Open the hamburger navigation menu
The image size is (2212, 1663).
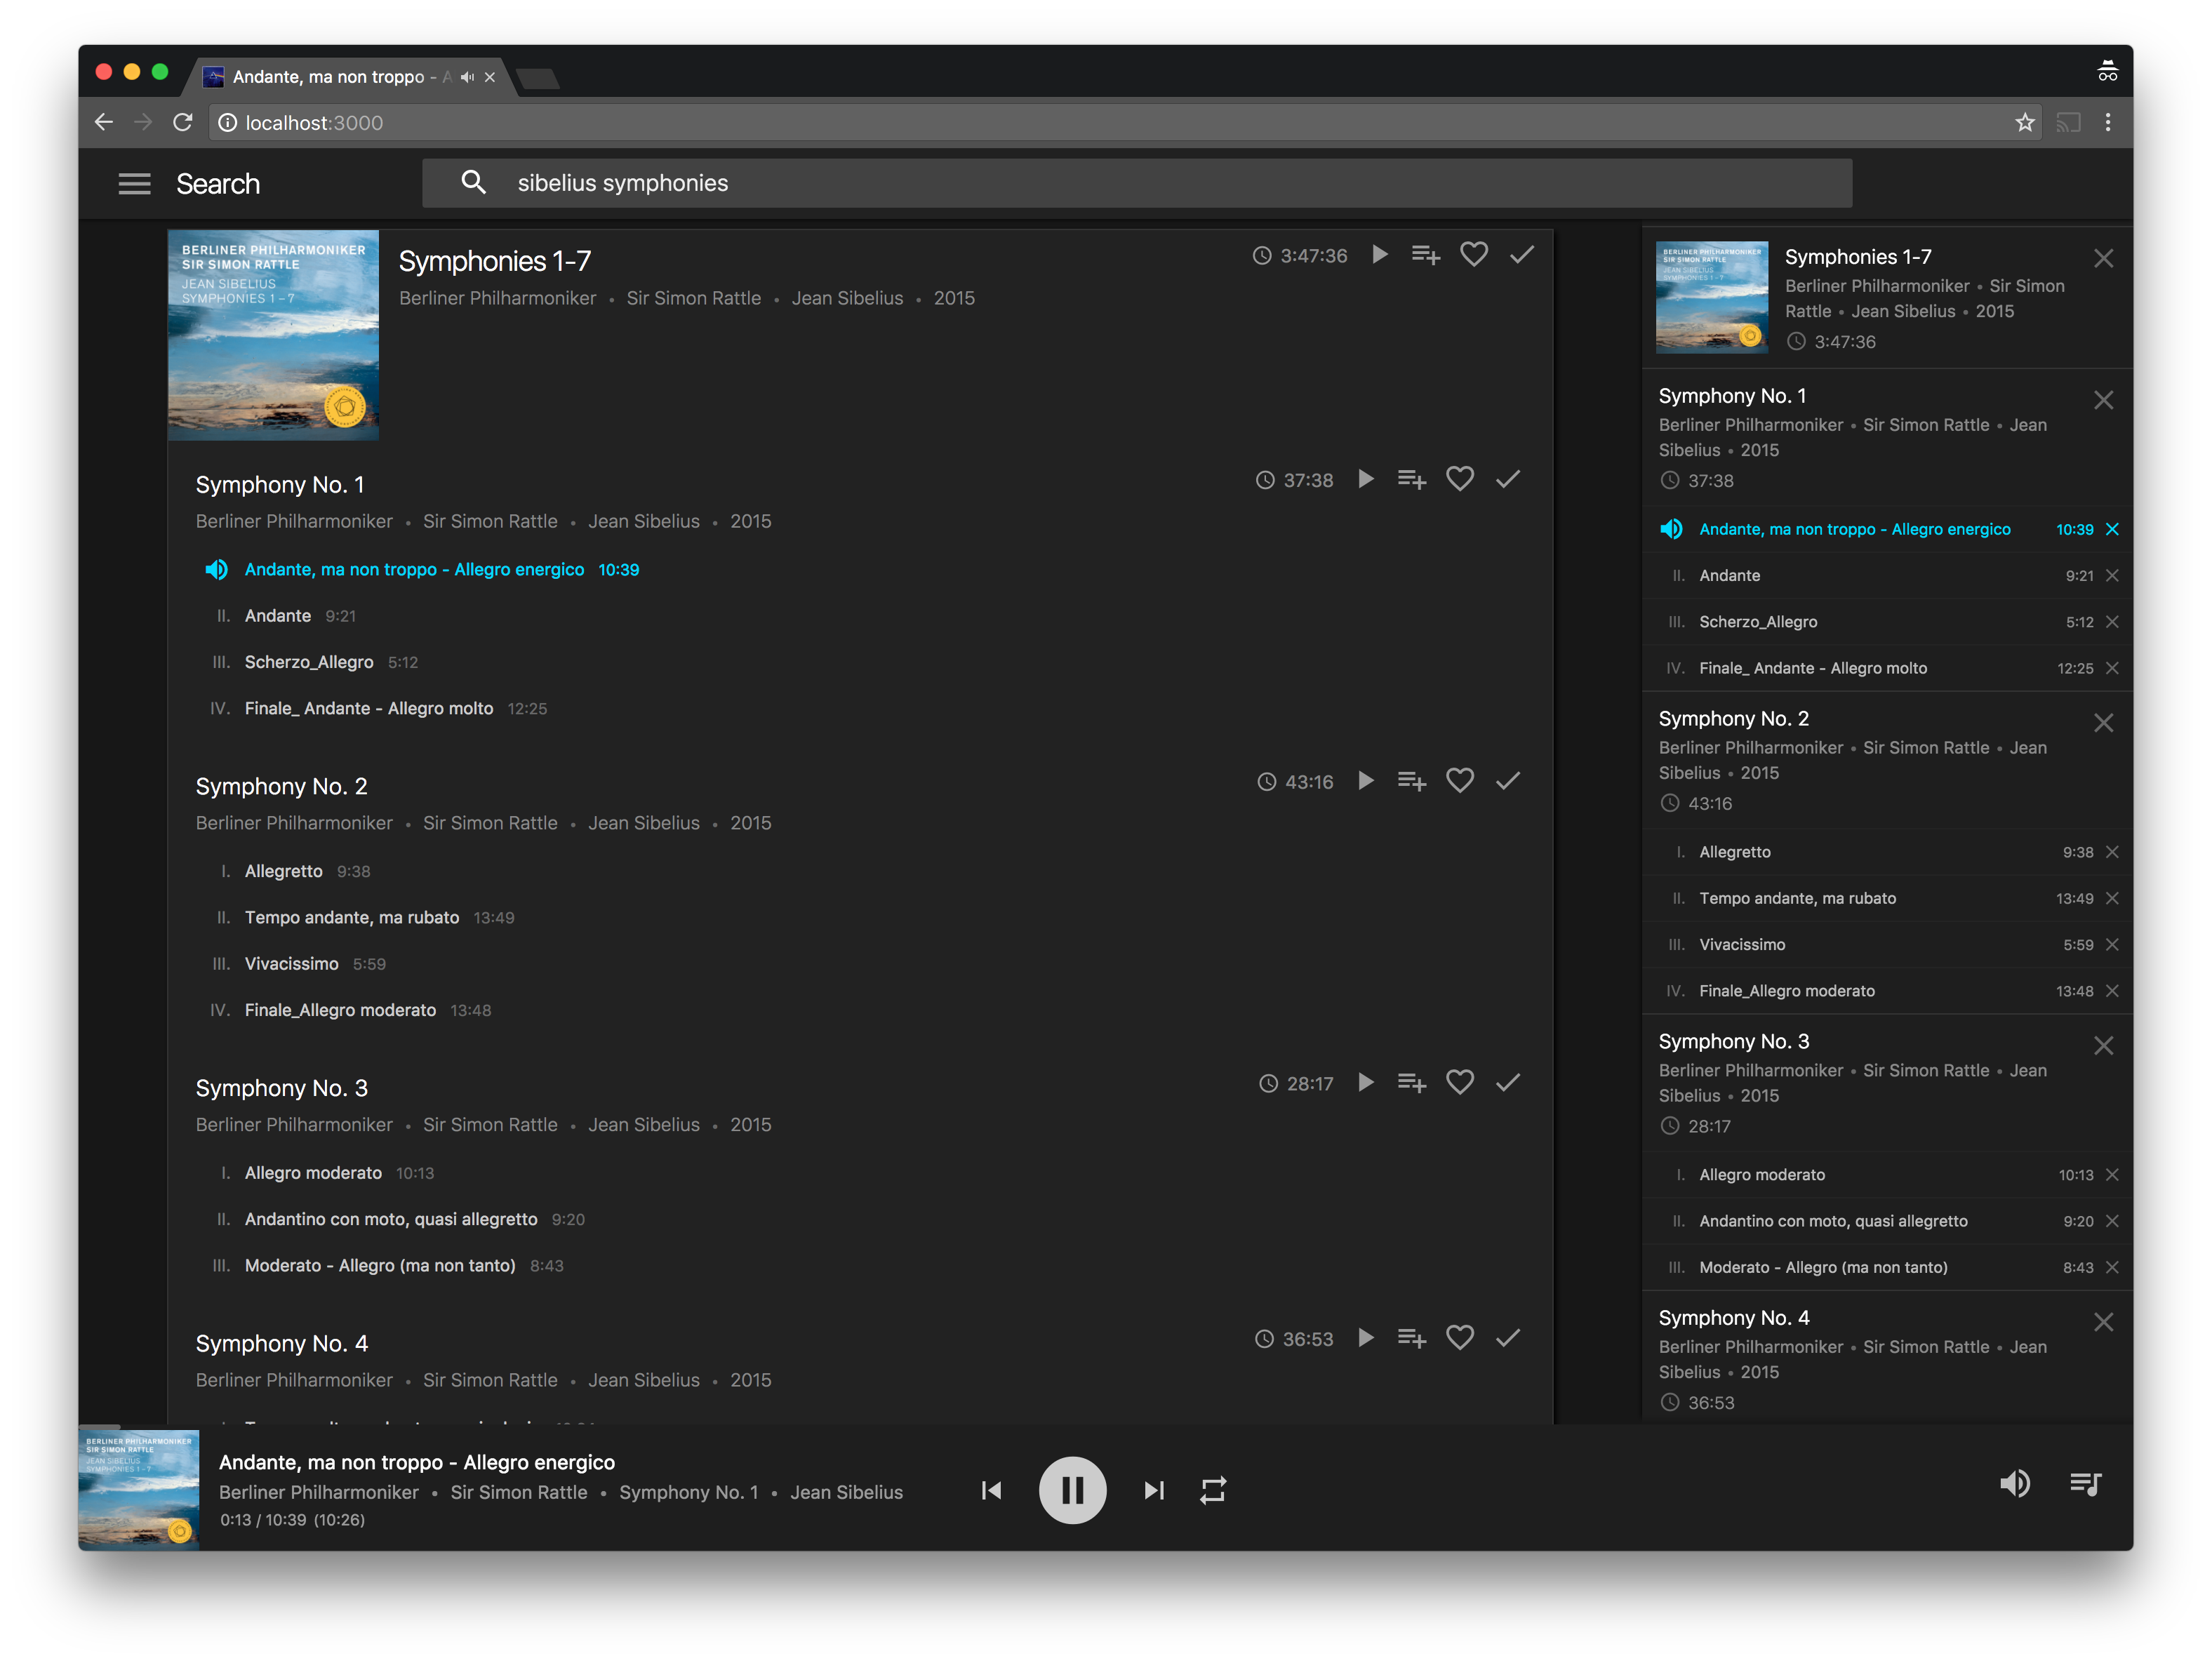(x=134, y=184)
